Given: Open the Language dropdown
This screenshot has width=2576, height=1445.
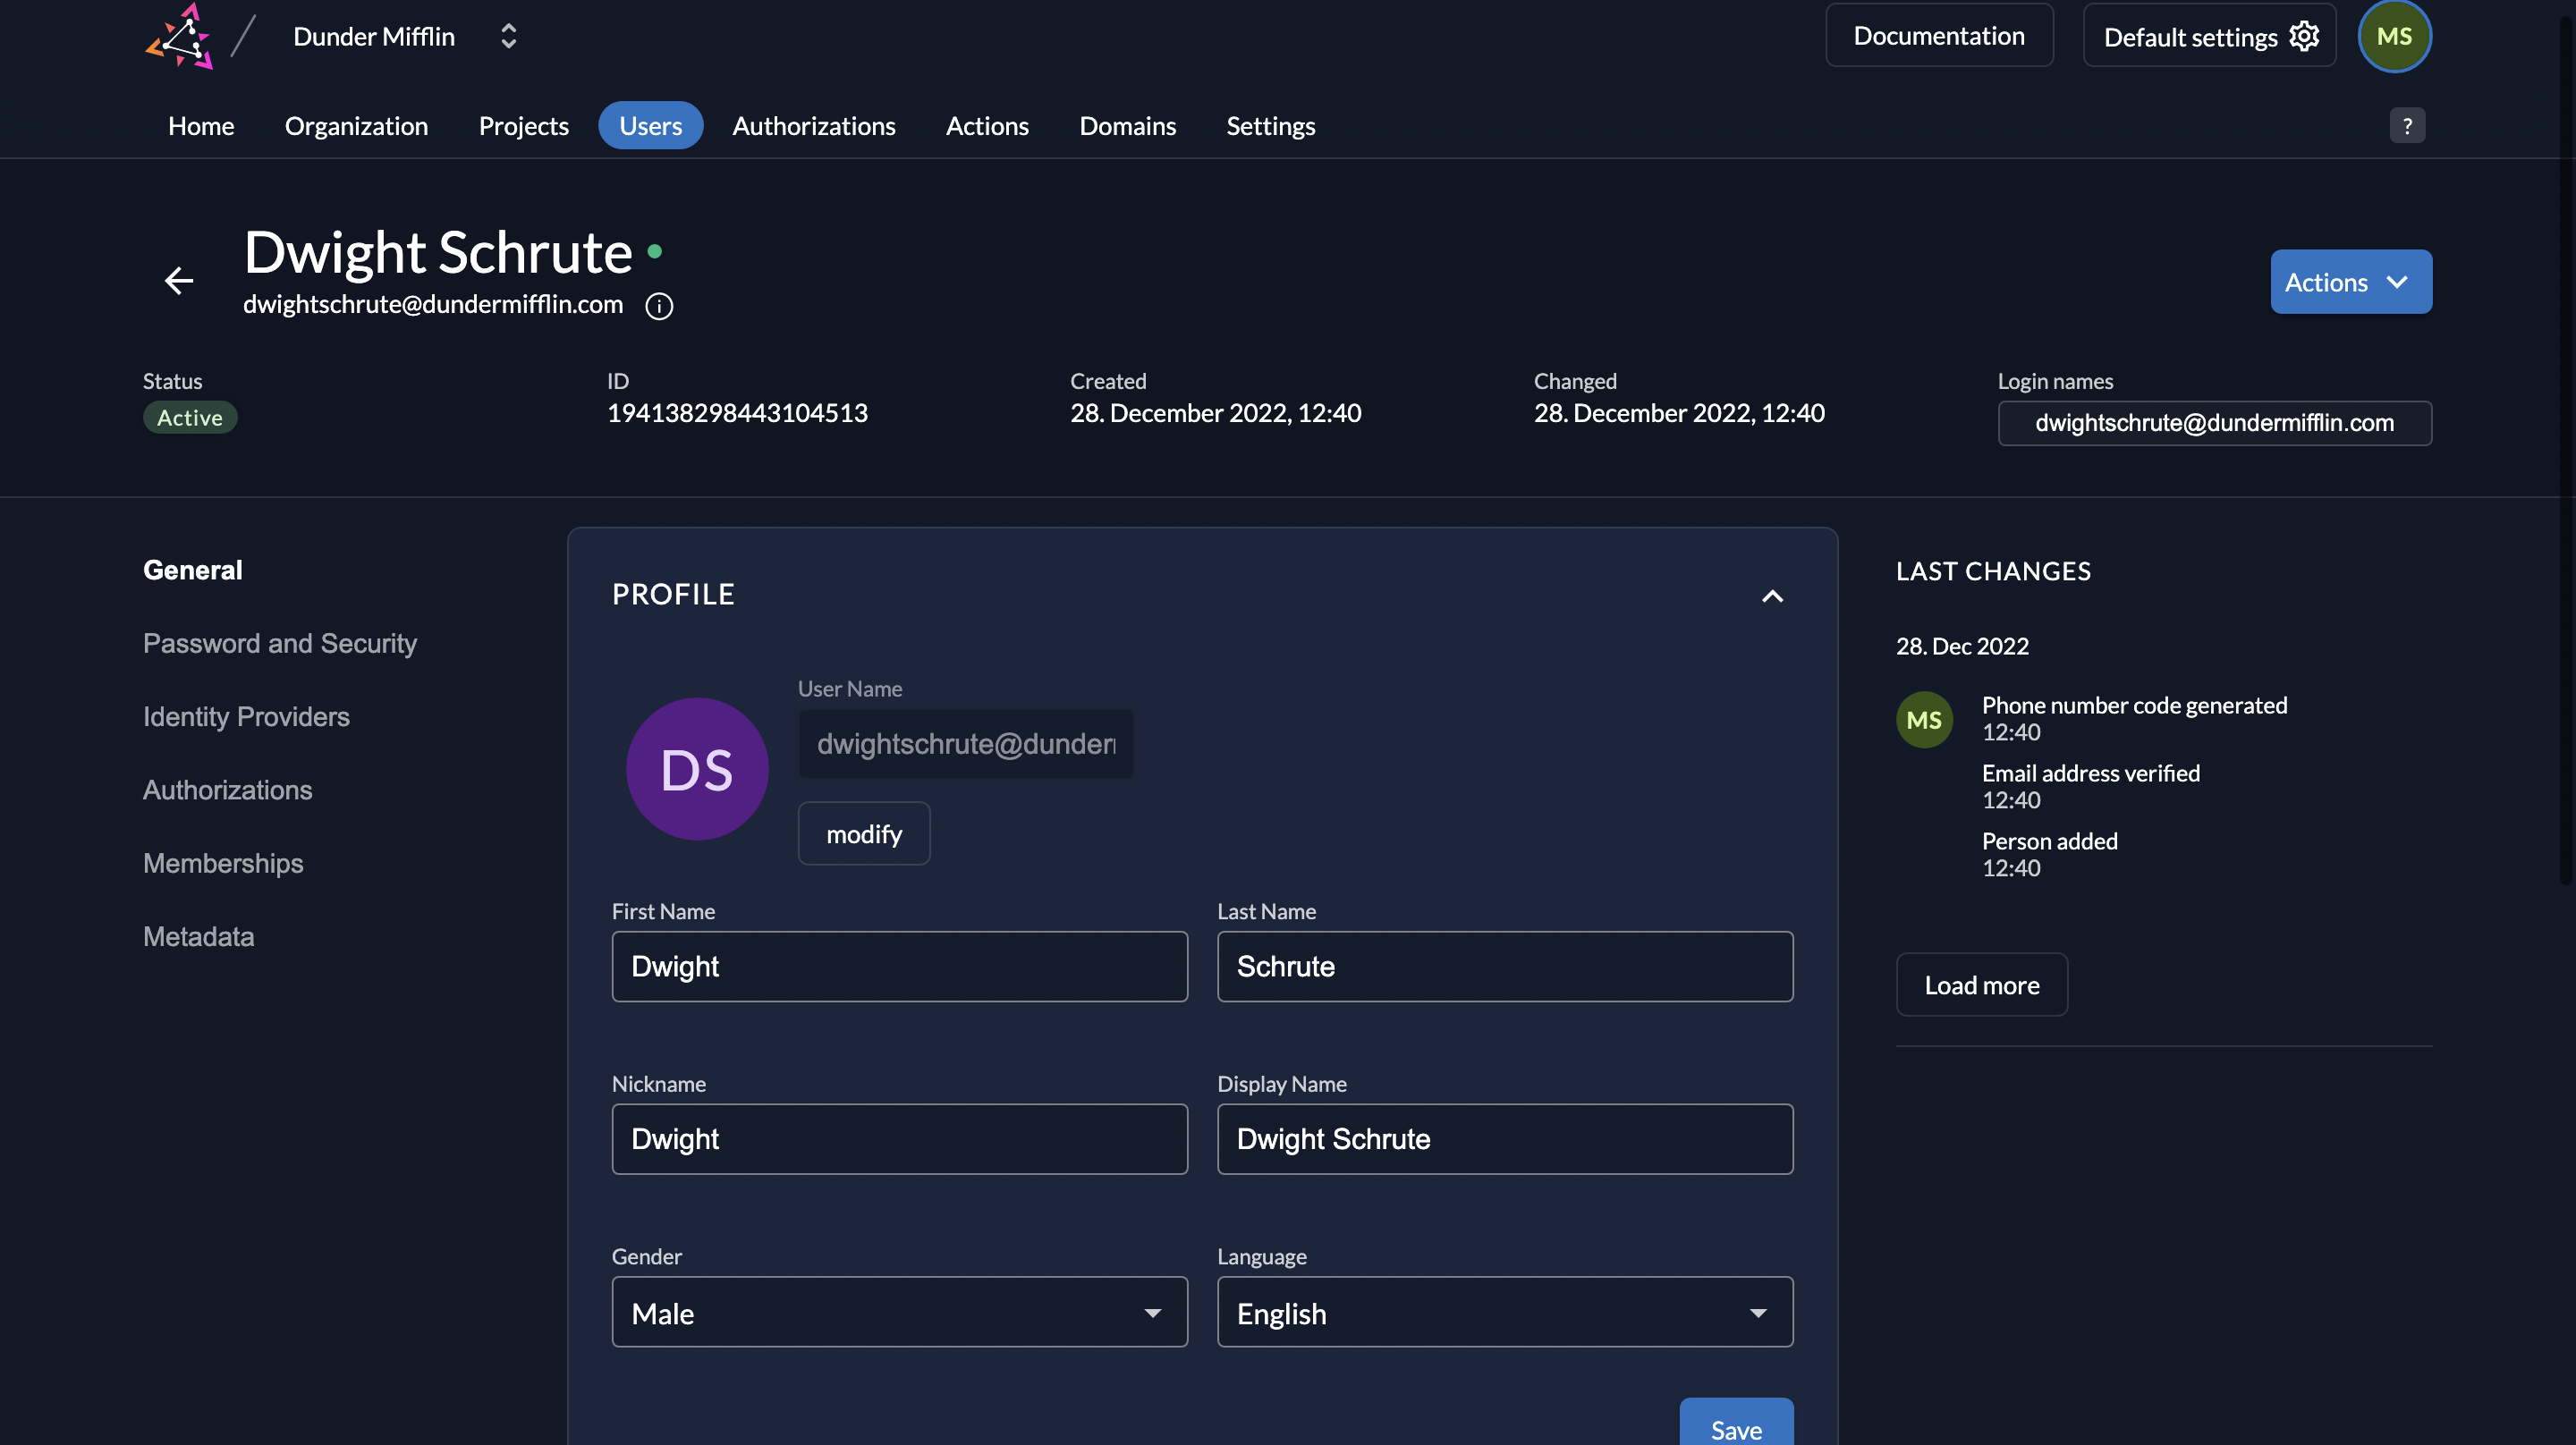Looking at the screenshot, I should tap(1504, 1312).
